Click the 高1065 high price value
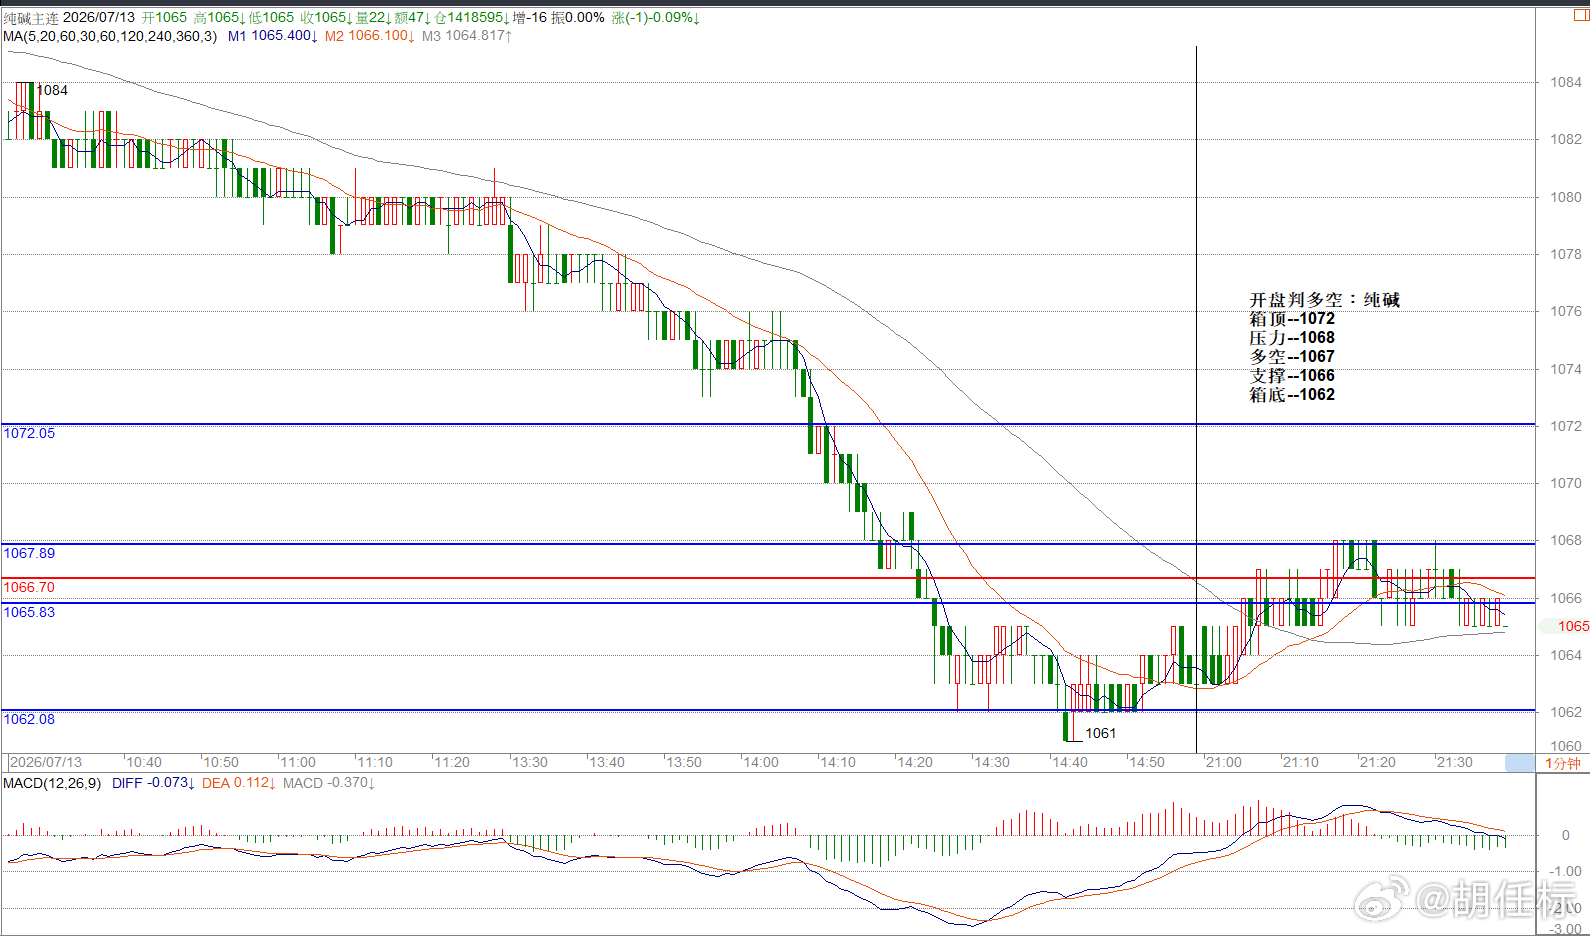This screenshot has width=1590, height=937. click(219, 18)
